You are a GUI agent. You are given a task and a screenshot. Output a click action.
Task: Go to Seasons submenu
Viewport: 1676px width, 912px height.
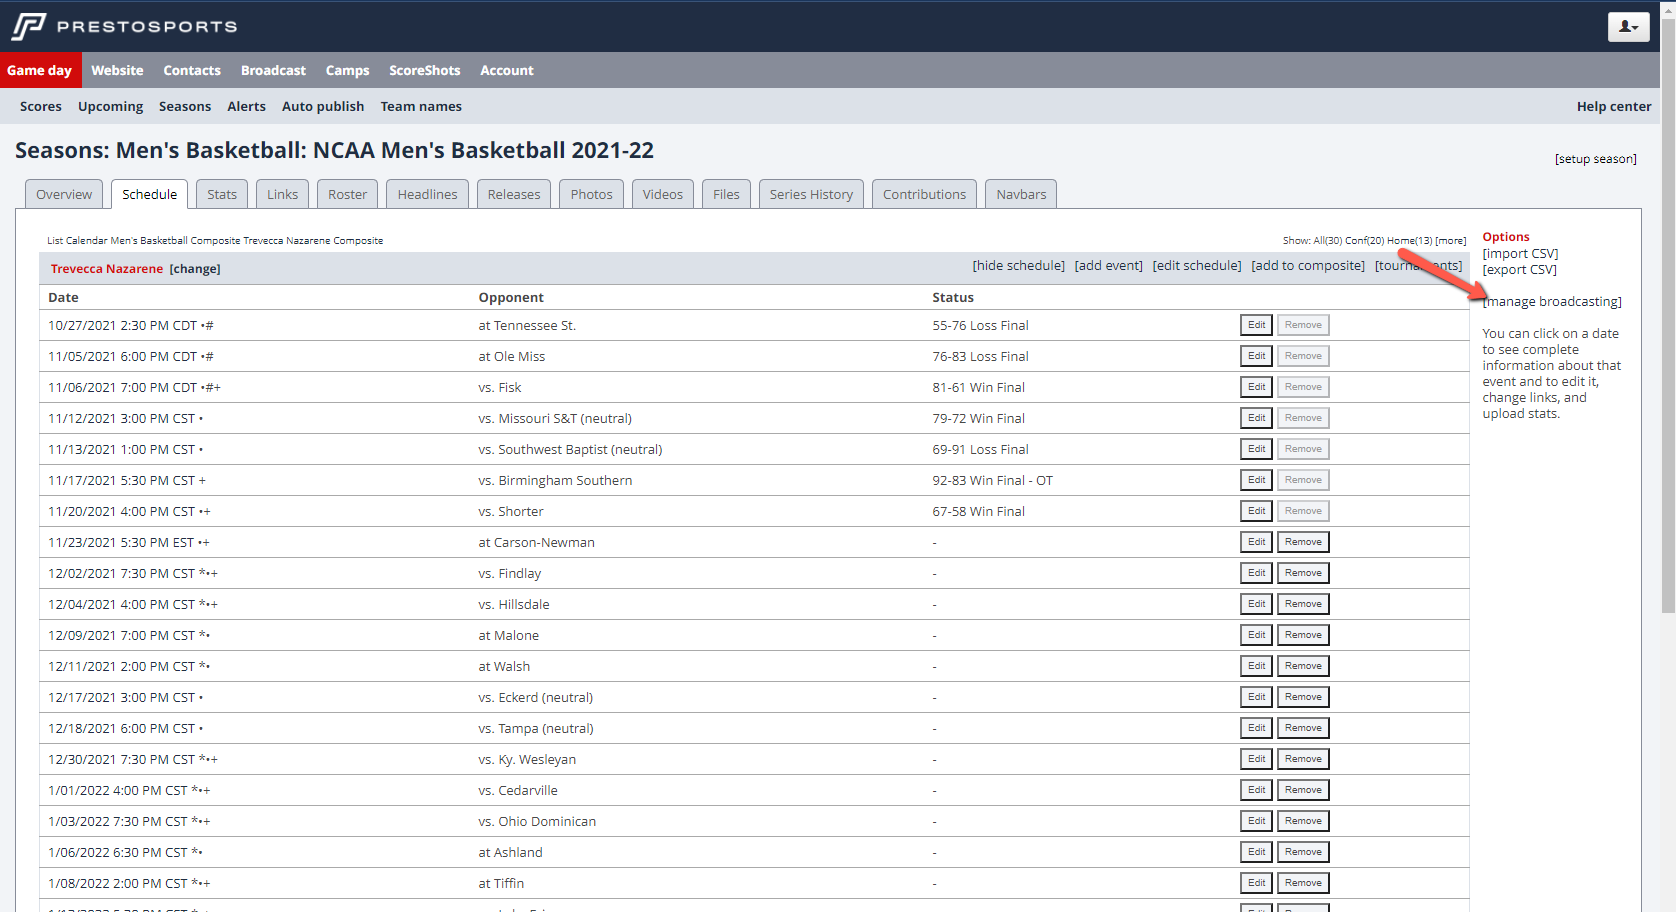click(x=185, y=106)
